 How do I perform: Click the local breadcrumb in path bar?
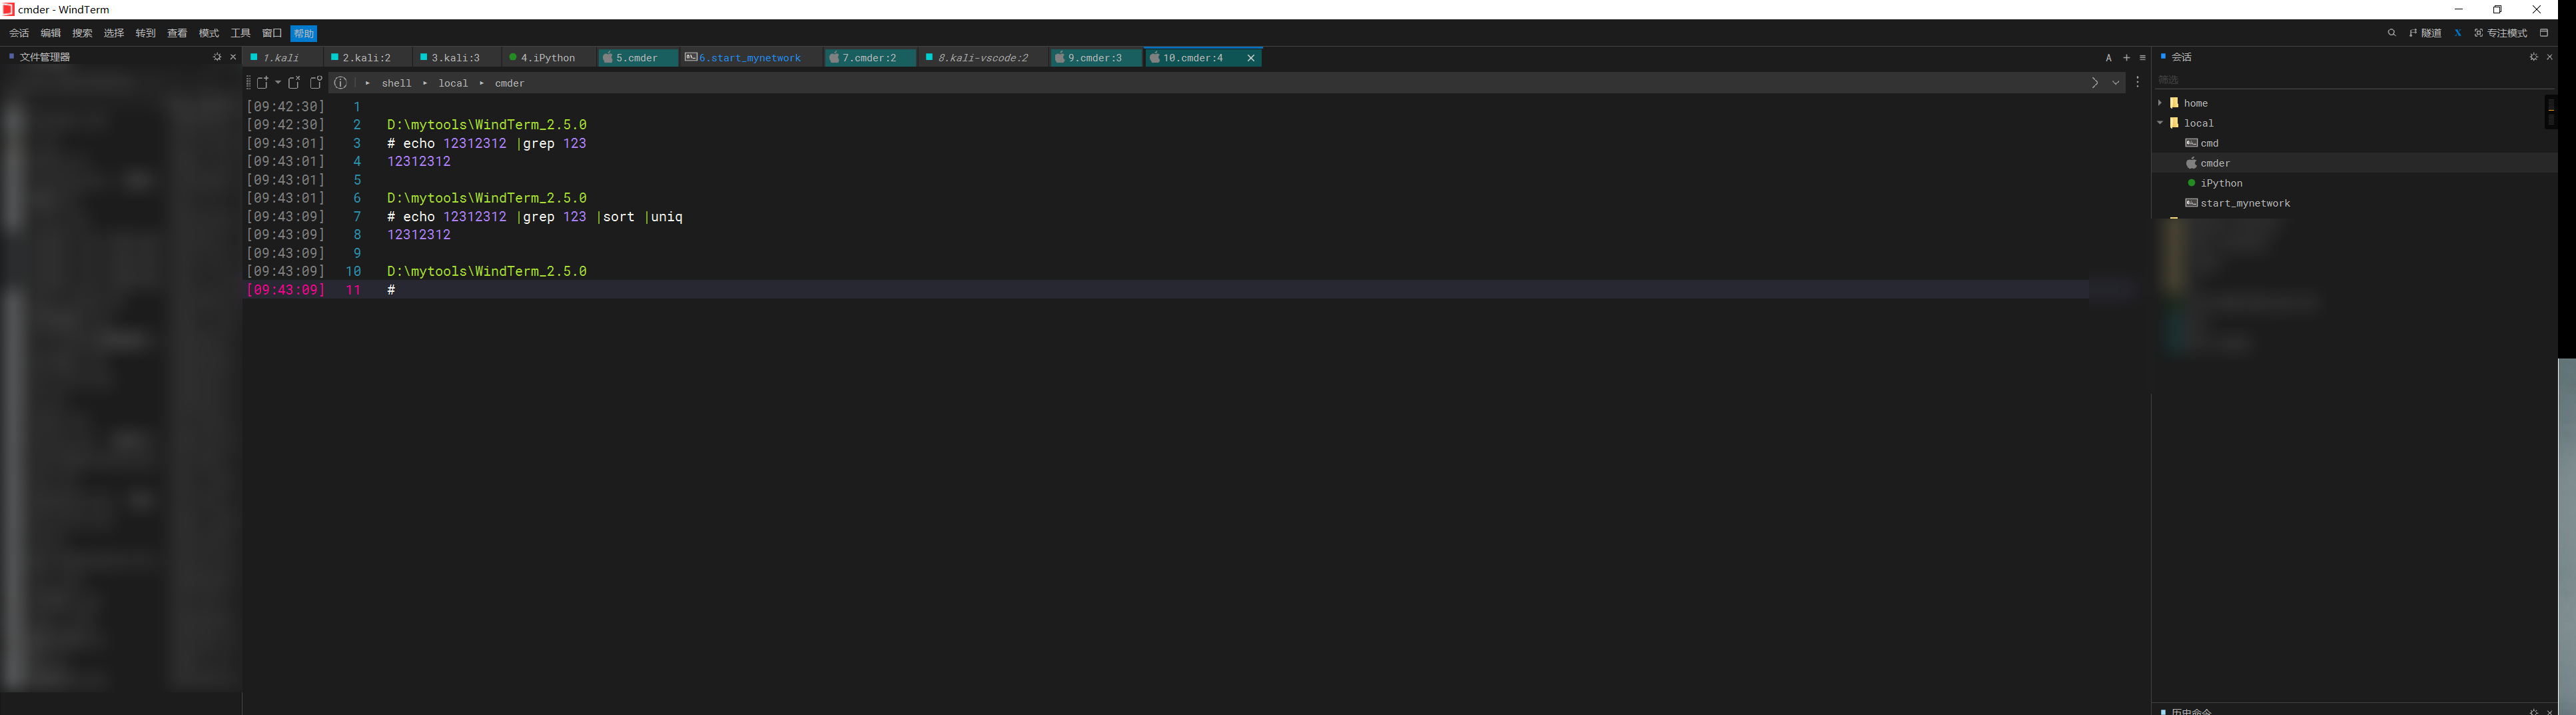pos(452,83)
